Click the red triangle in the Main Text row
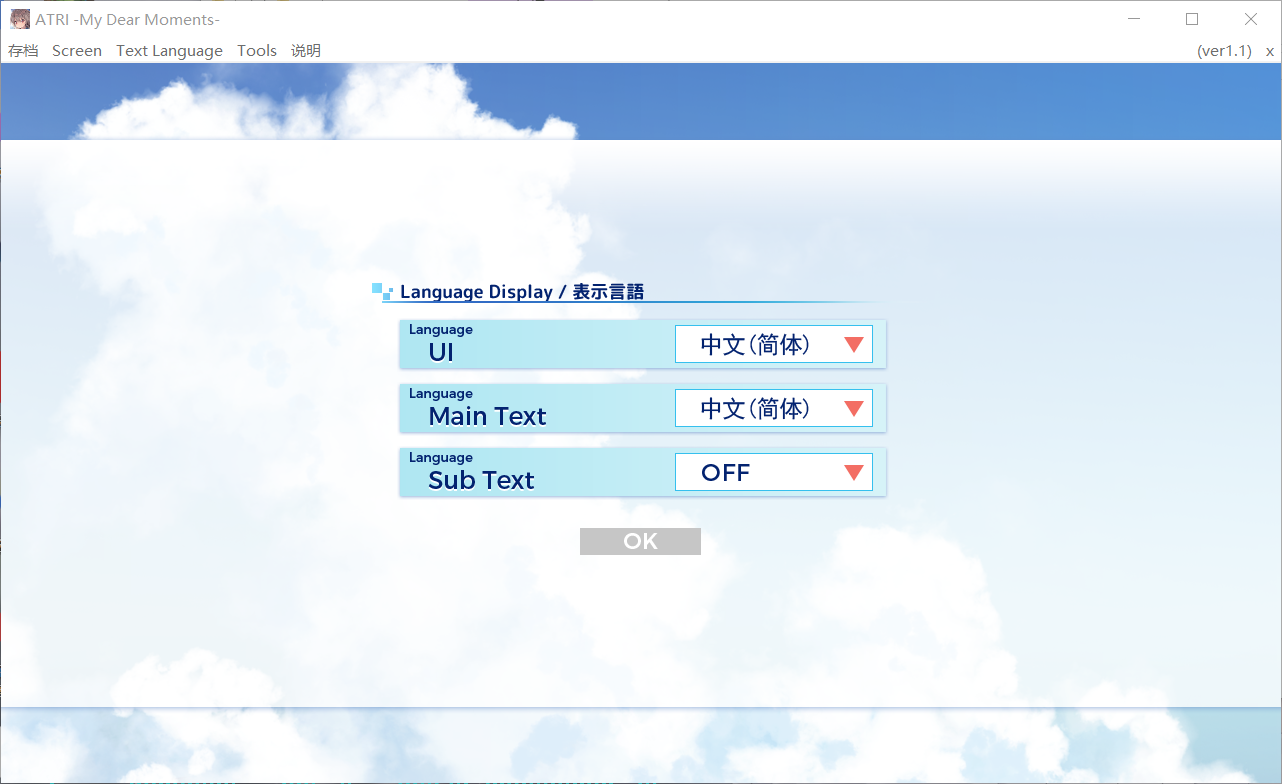The height and width of the screenshot is (784, 1282). [x=853, y=409]
